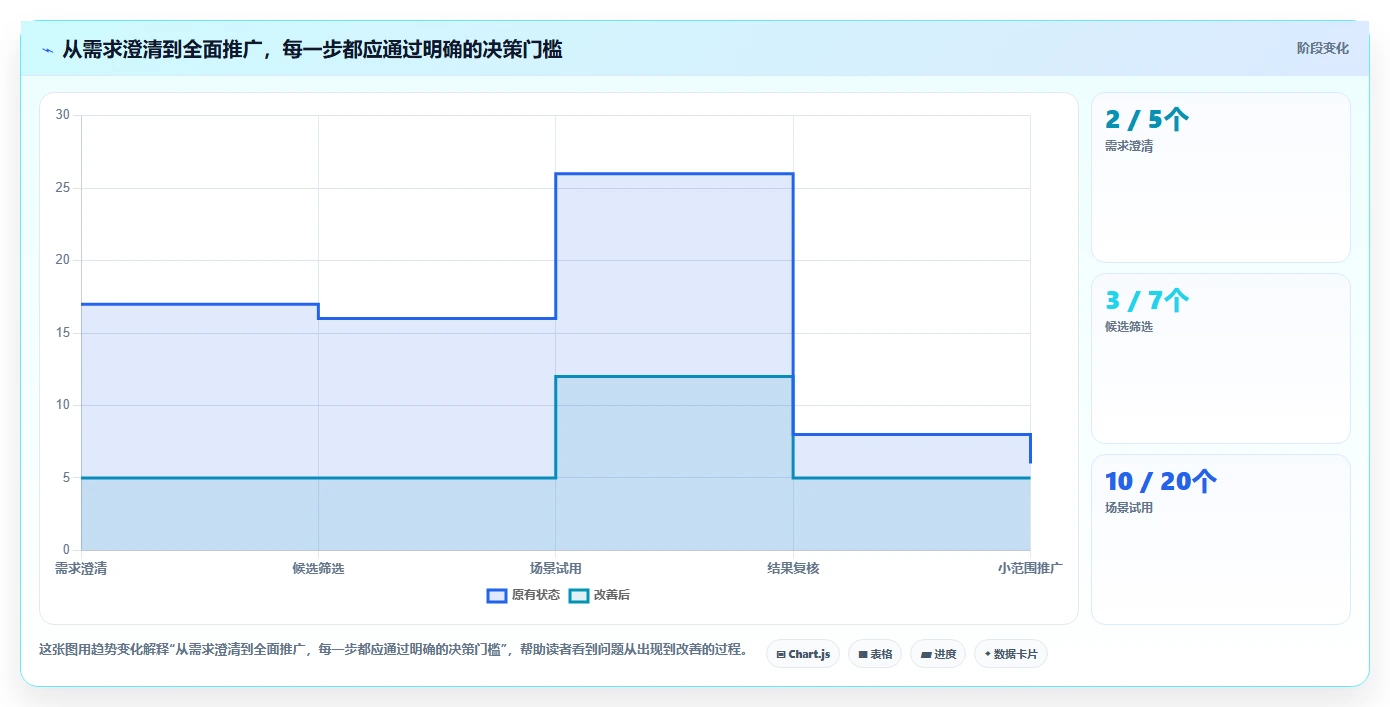Click the y-axis value 15
This screenshot has height=707, width=1390.
click(63, 333)
